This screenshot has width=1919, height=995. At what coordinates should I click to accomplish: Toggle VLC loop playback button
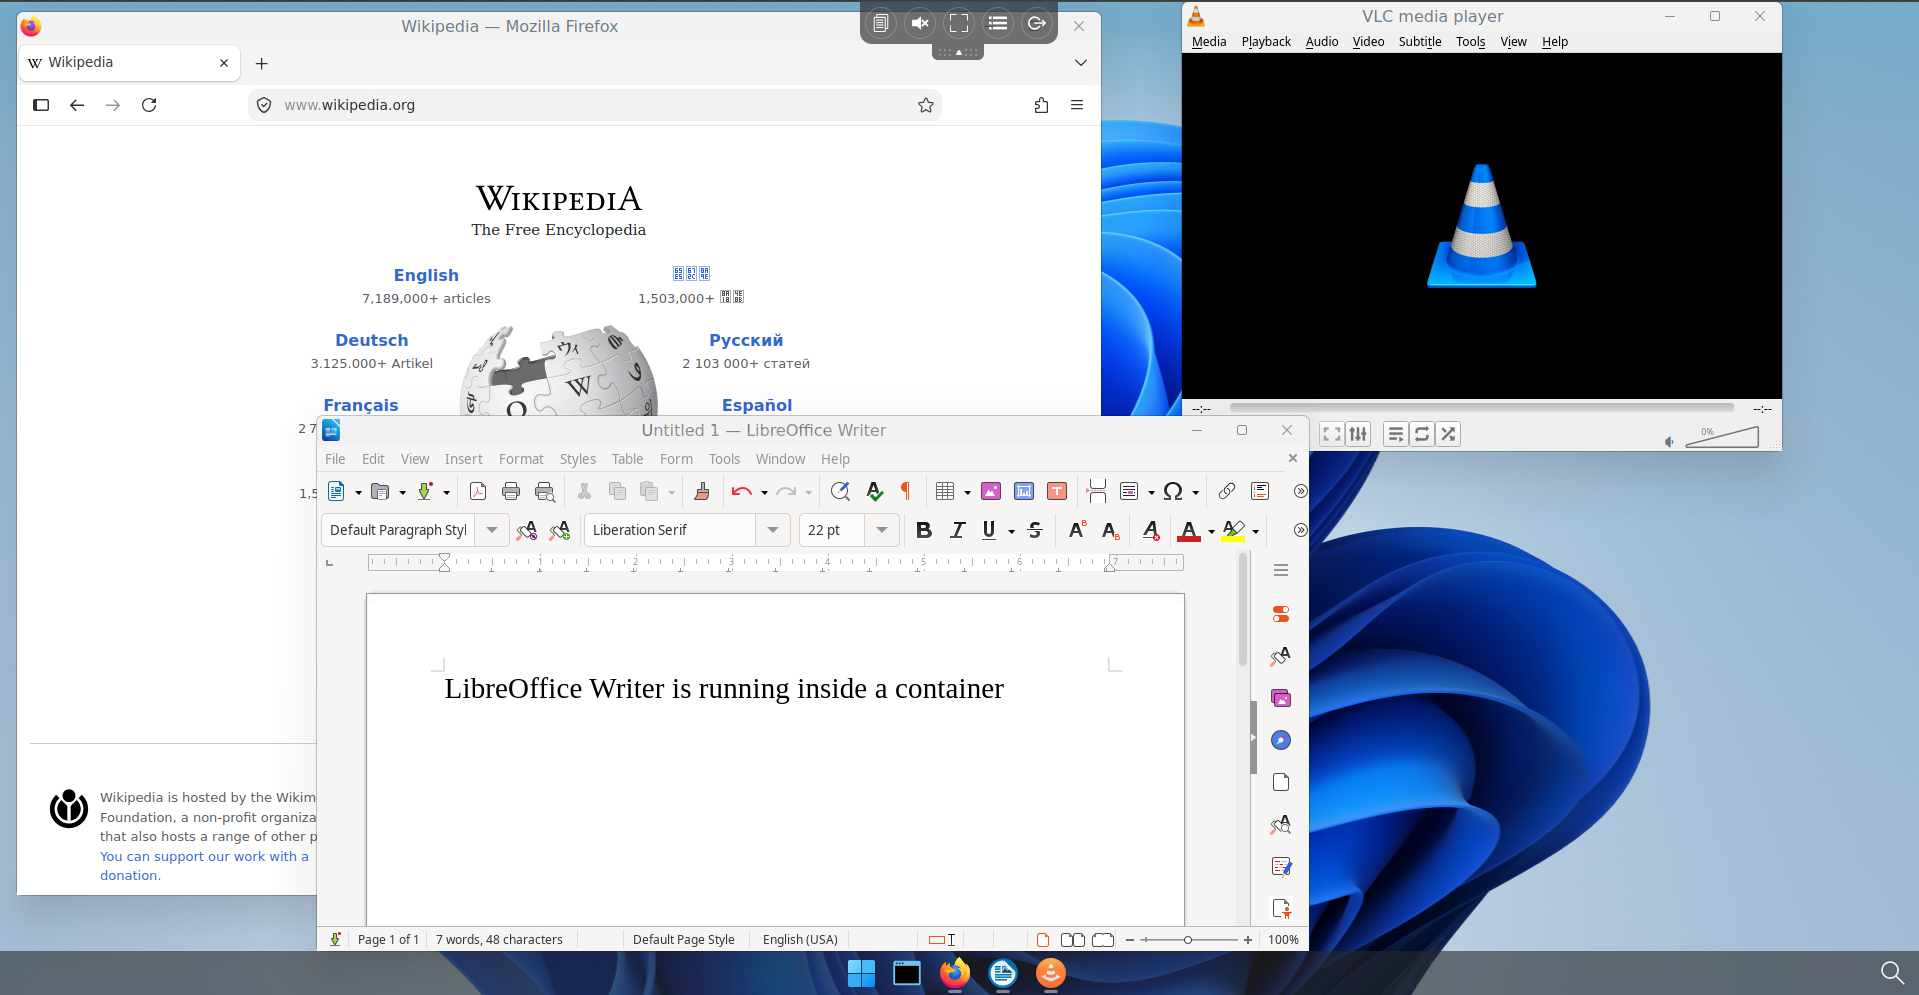[x=1422, y=434]
